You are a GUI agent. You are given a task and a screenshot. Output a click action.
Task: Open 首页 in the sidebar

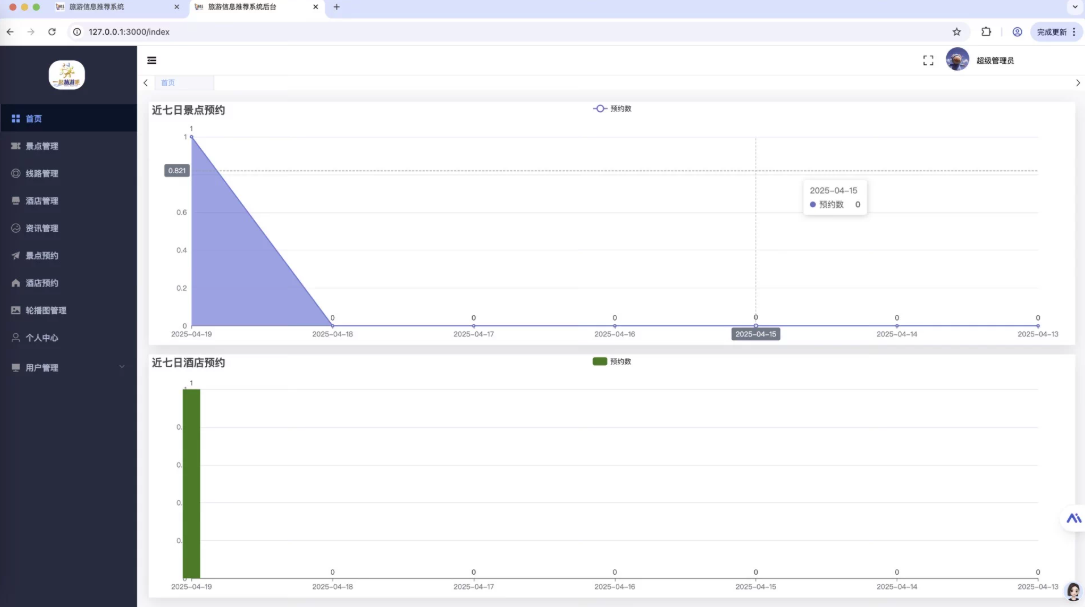coord(69,118)
